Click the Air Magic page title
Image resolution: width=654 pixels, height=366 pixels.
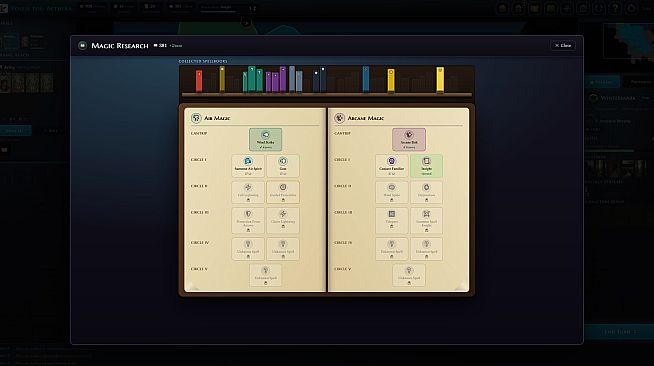[x=217, y=118]
